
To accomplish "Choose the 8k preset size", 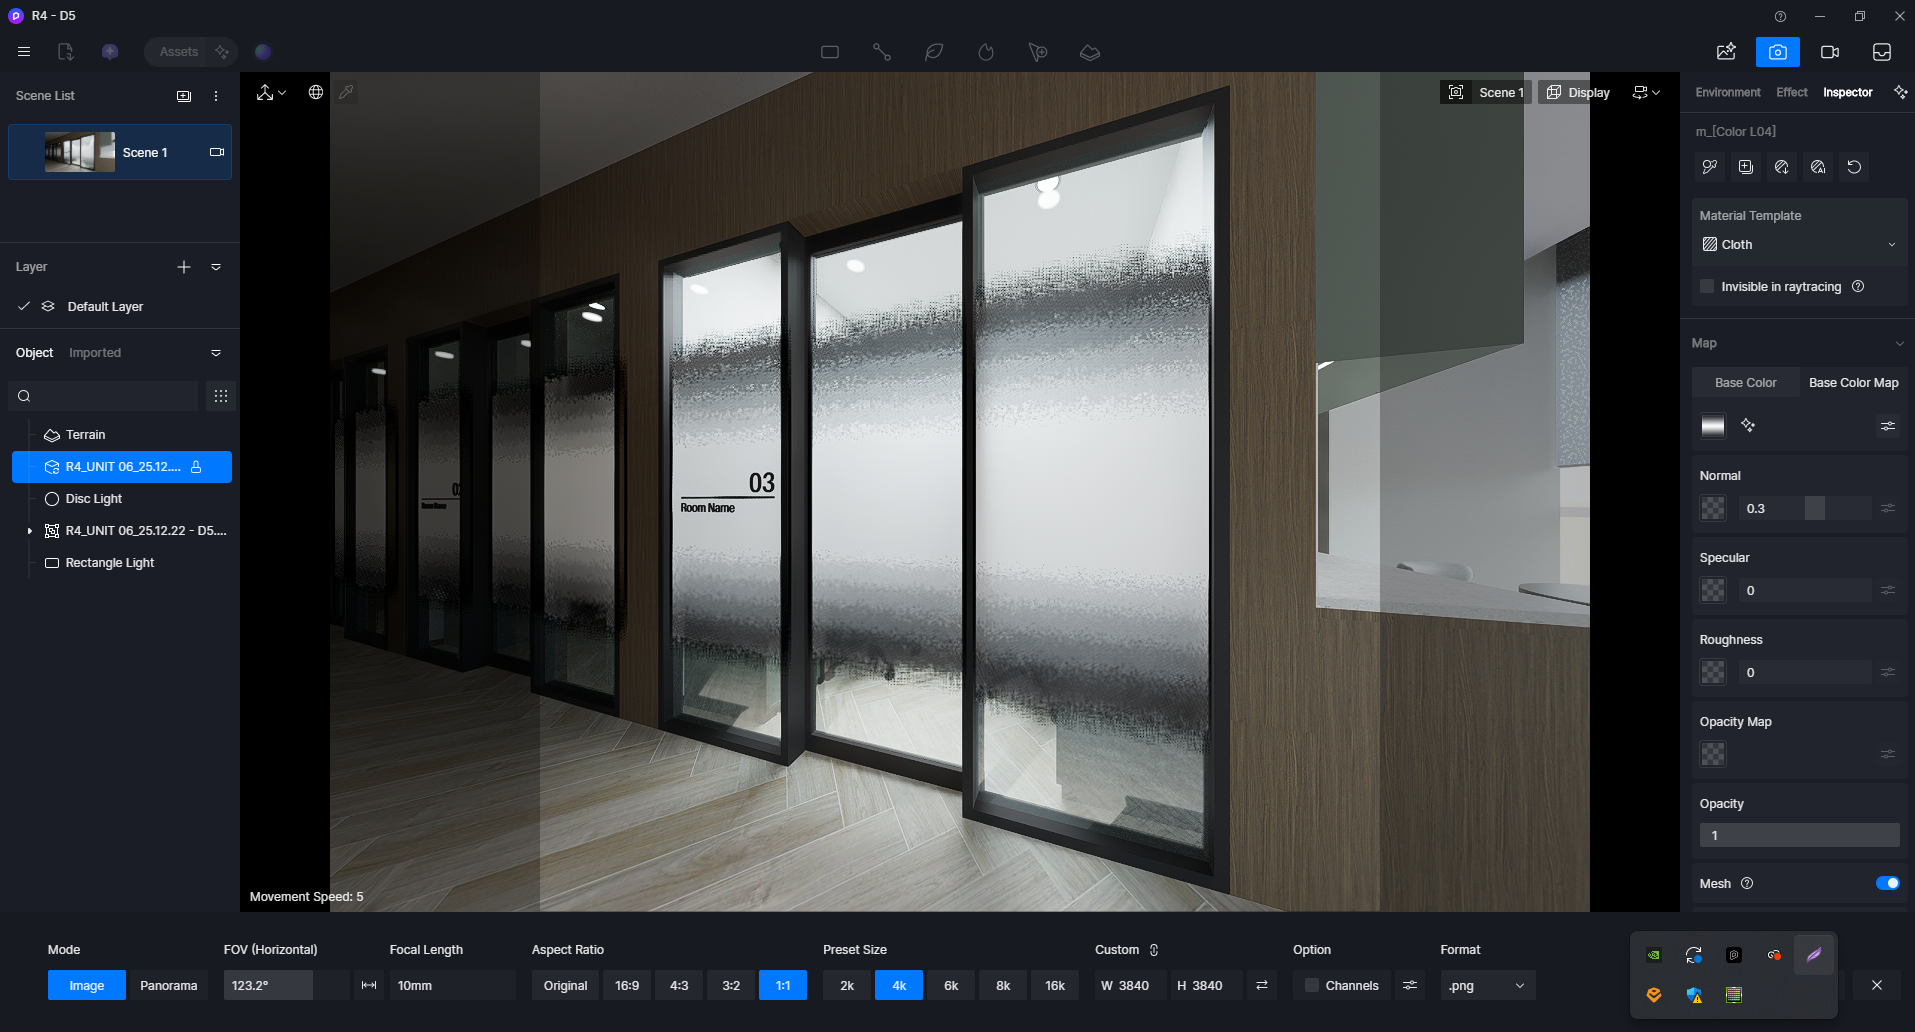I will 1003,985.
